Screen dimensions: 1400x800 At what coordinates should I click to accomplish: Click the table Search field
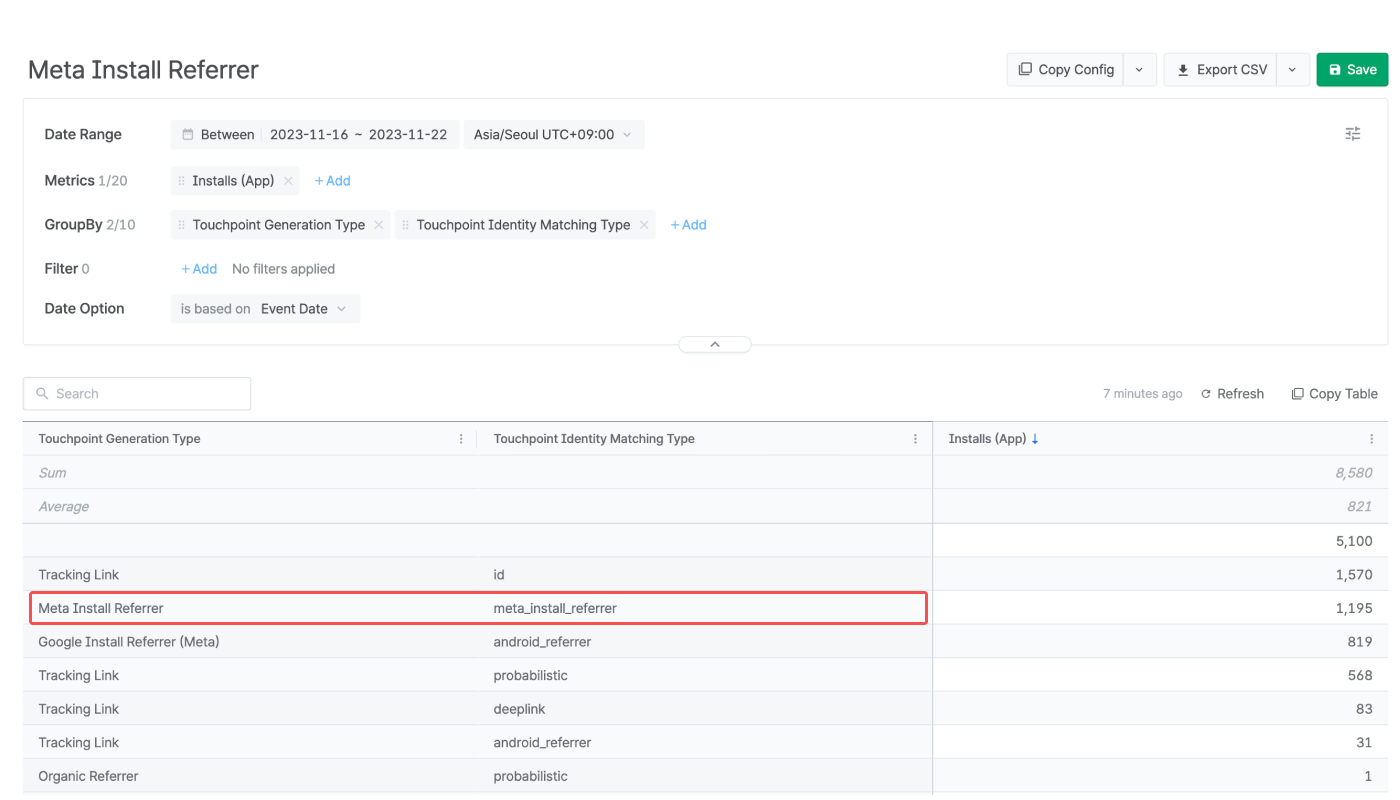point(137,394)
